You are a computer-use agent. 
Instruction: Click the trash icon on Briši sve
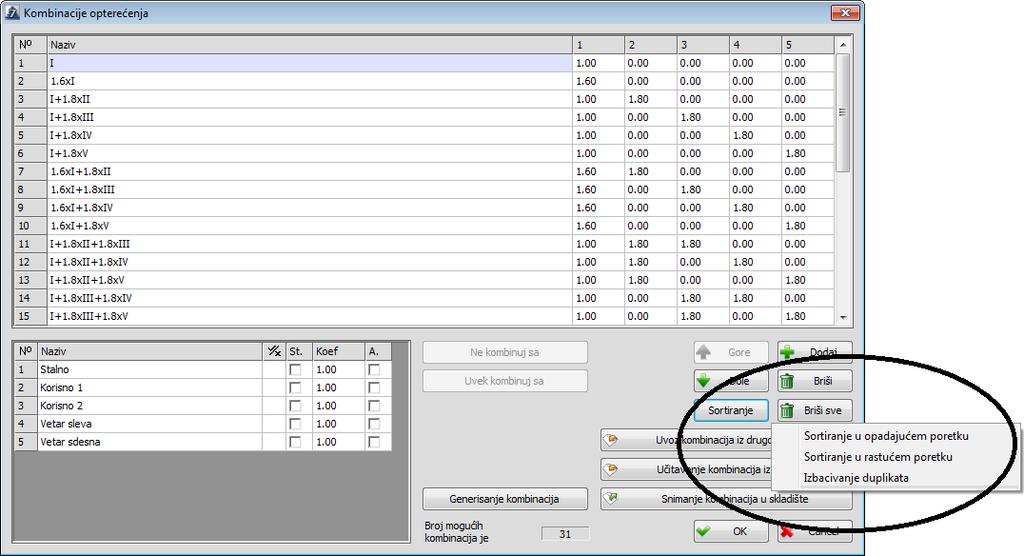tap(788, 410)
